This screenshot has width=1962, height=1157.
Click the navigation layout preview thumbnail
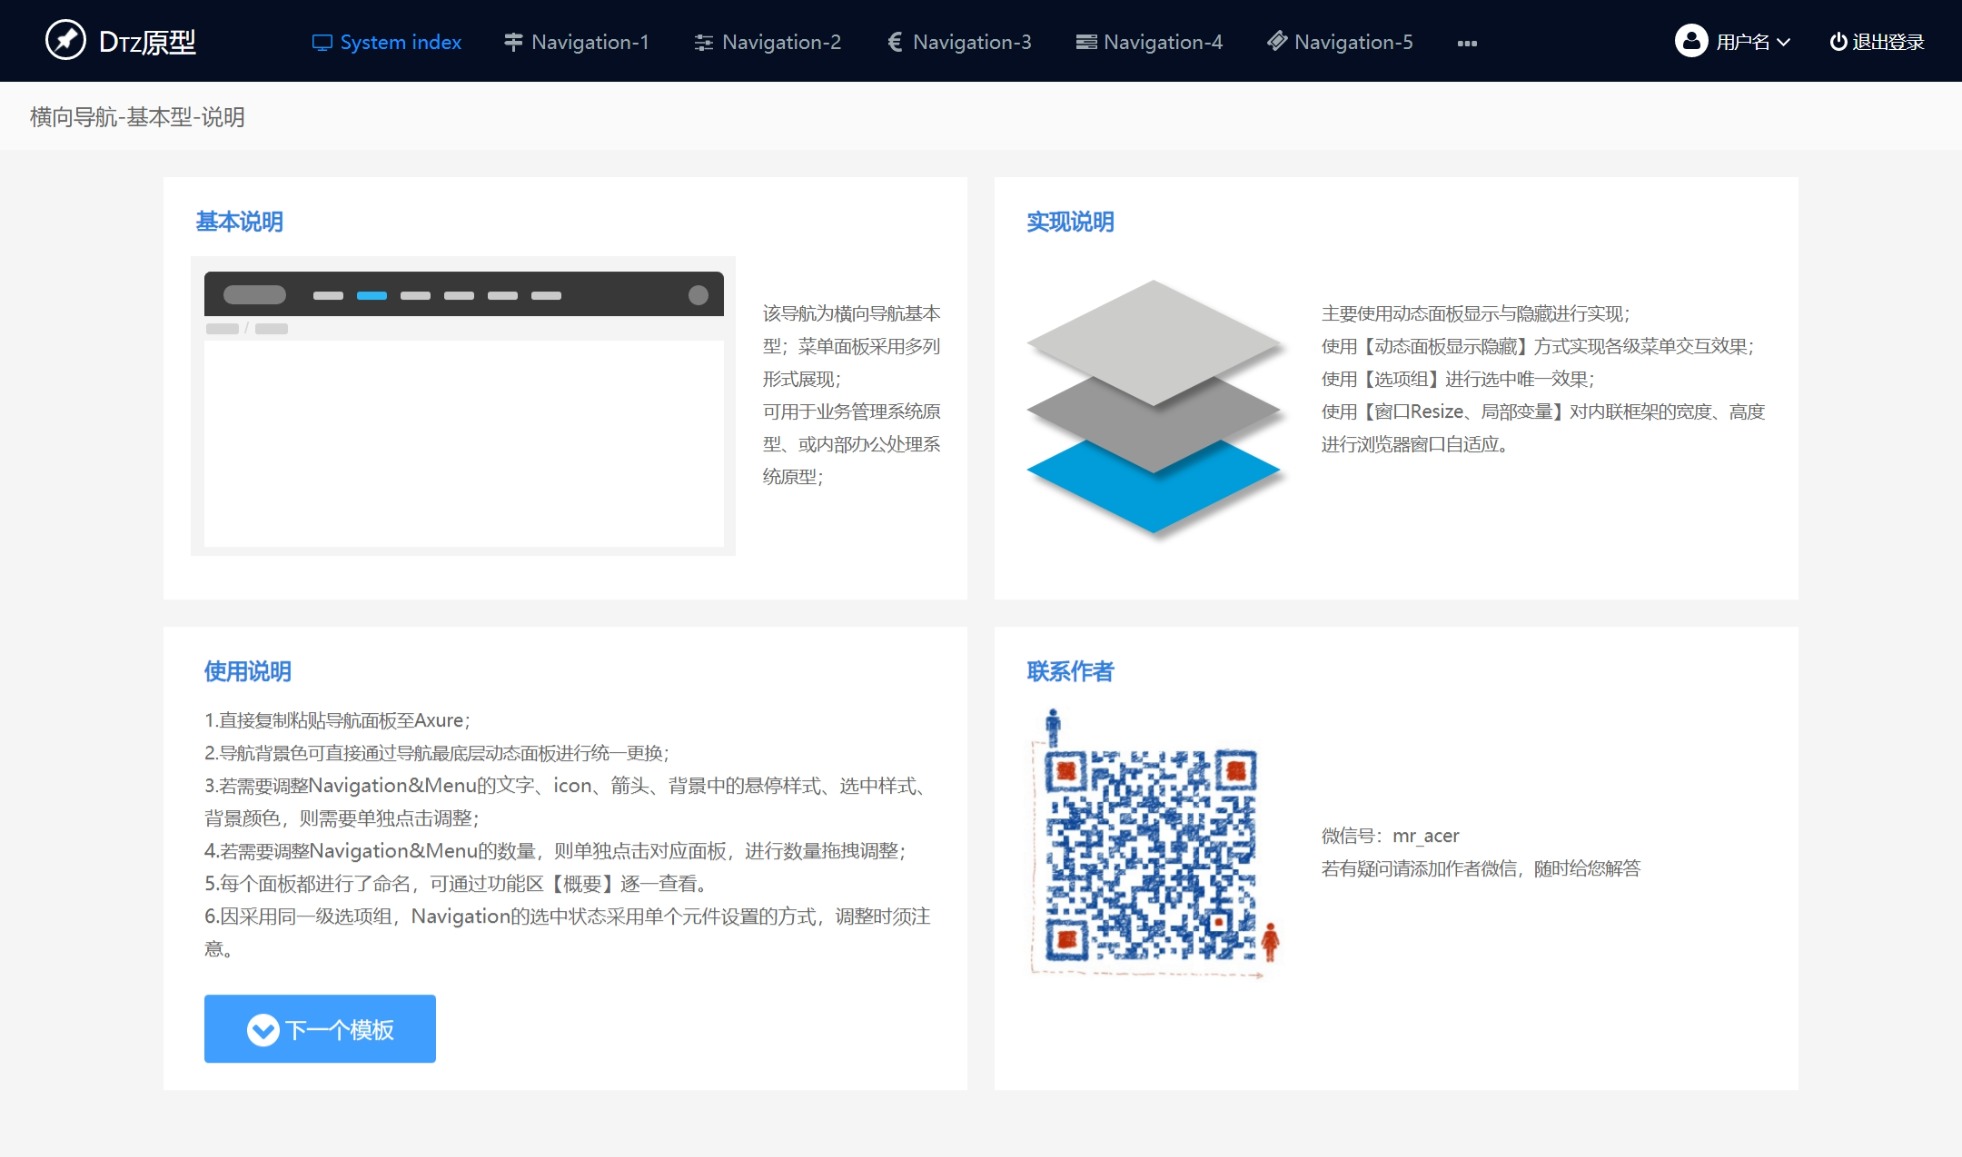point(463,406)
